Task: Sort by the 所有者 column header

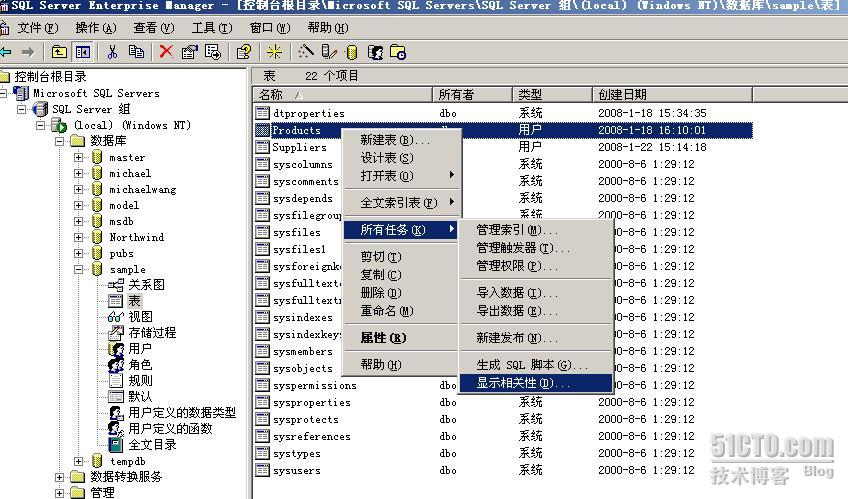Action: point(472,95)
